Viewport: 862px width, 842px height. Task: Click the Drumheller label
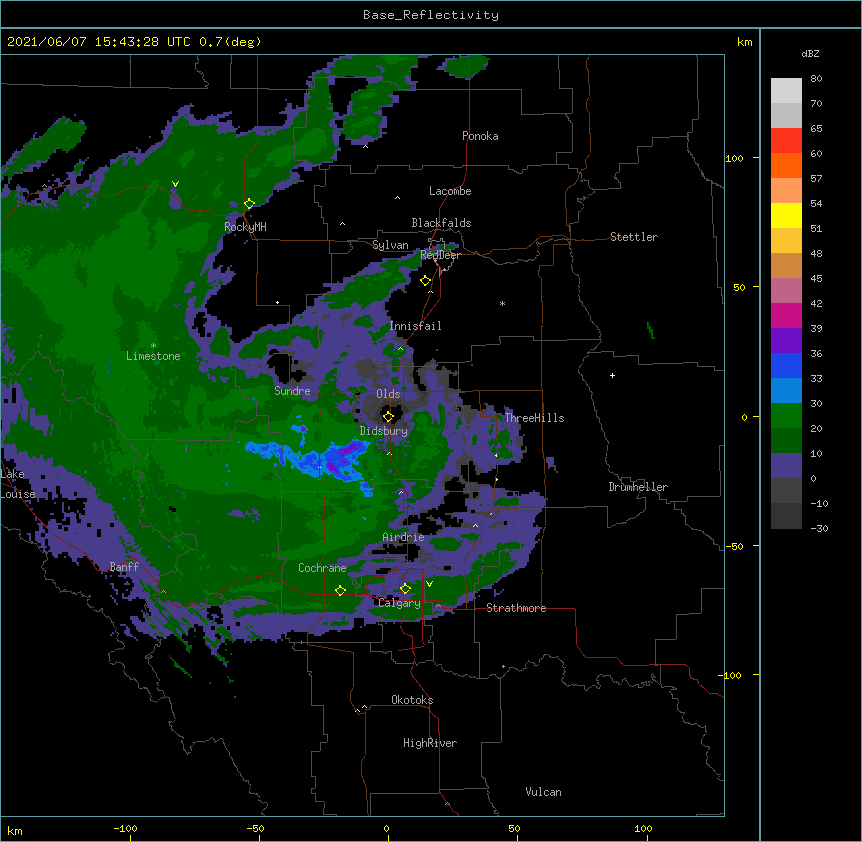638,488
